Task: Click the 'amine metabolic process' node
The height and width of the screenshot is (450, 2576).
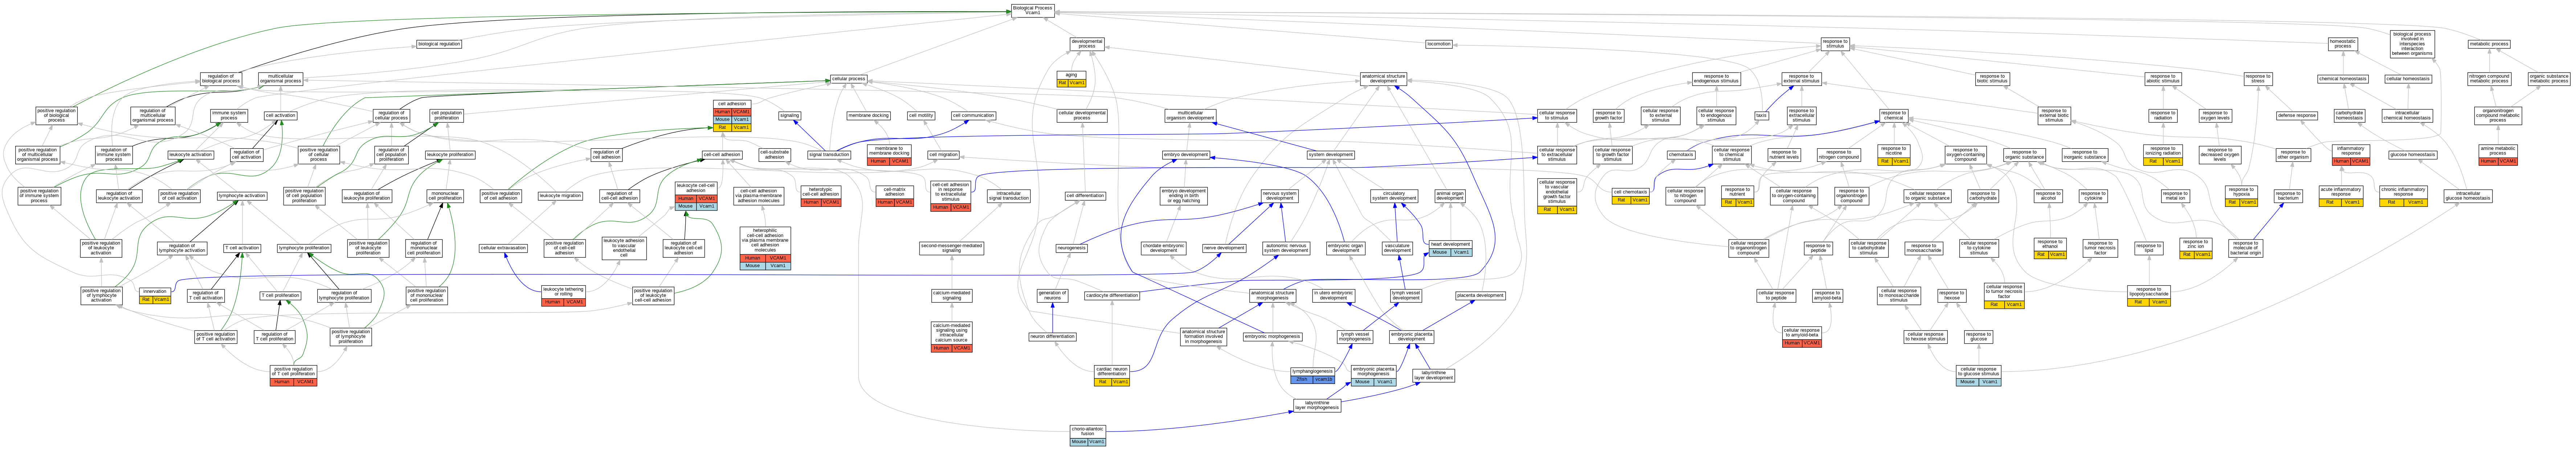Action: pos(2498,155)
